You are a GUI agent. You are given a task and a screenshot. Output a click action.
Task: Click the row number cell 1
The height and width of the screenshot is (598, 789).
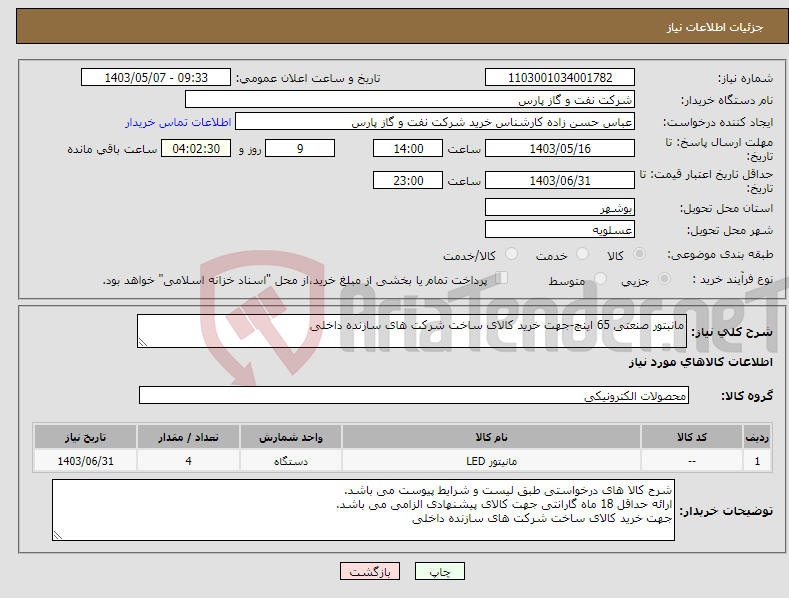(757, 461)
